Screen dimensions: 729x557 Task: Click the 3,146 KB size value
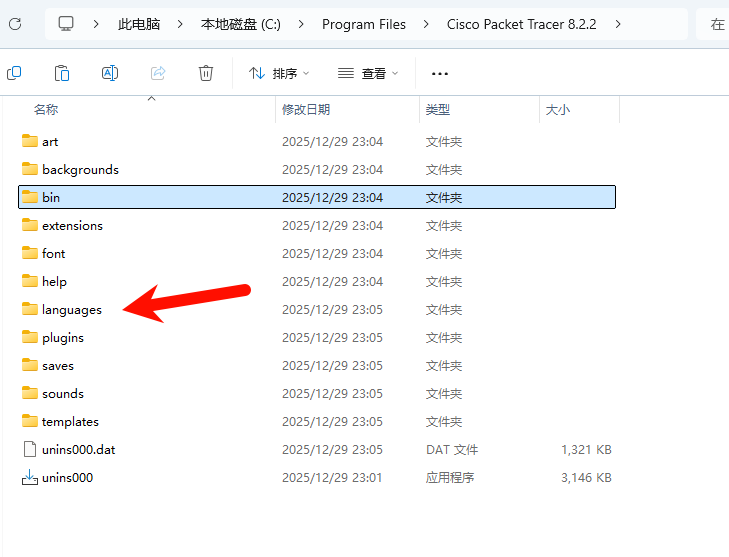tap(586, 477)
